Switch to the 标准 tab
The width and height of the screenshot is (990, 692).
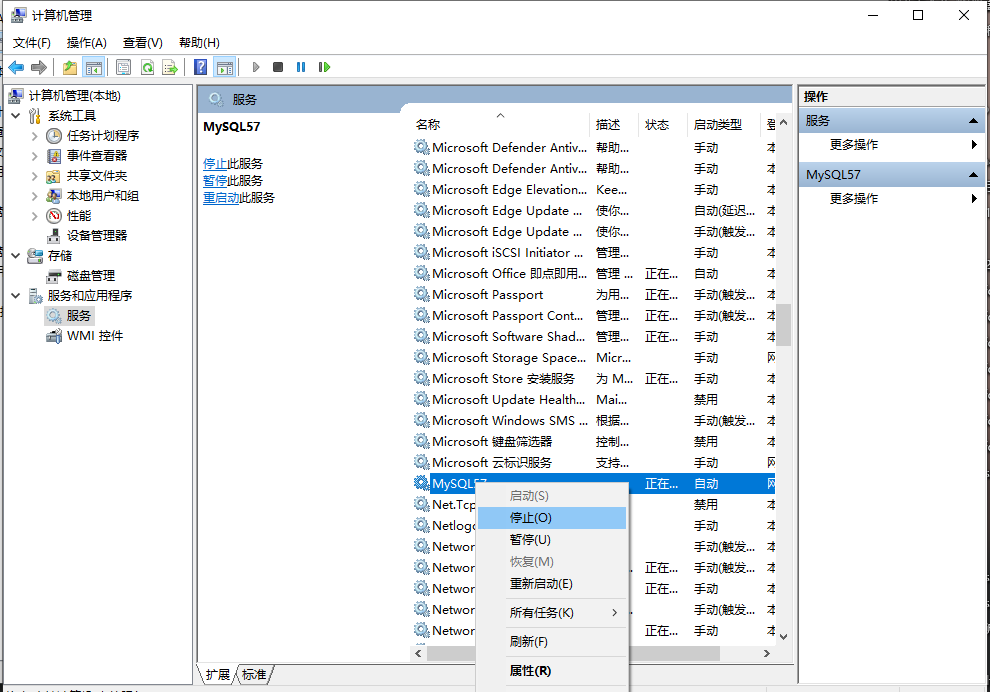click(254, 675)
